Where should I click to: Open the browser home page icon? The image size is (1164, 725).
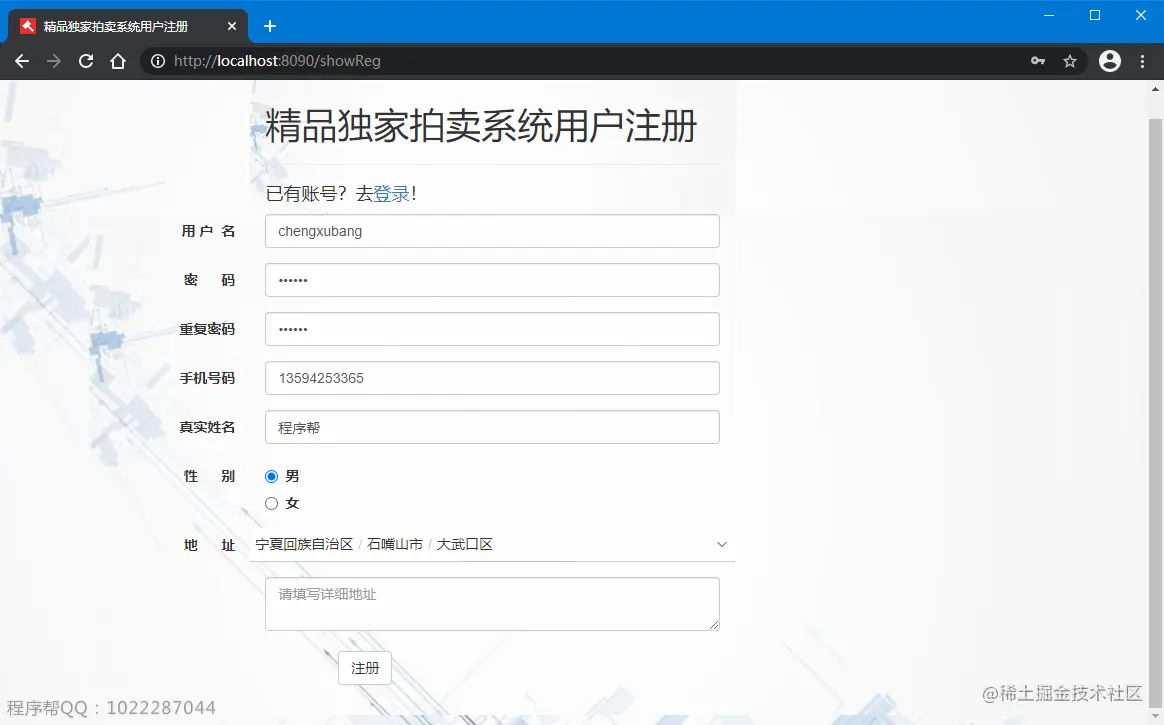pyautogui.click(x=118, y=62)
